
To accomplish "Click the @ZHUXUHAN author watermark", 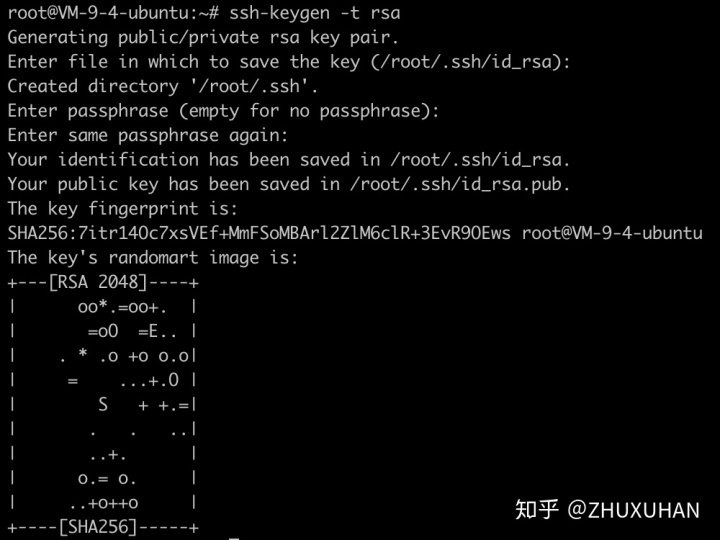I will (x=634, y=510).
